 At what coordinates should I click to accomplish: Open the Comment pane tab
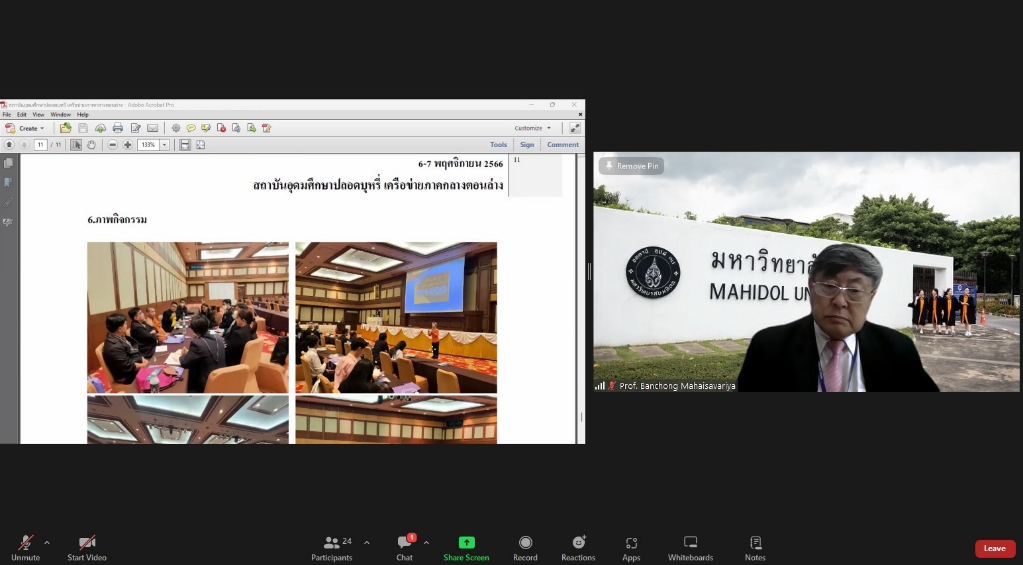tap(563, 145)
